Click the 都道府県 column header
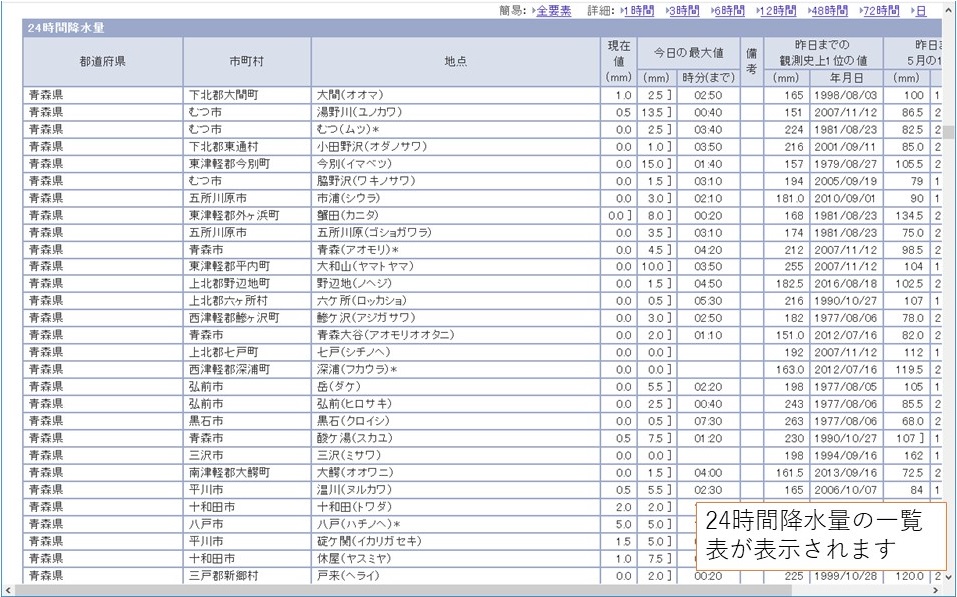Image resolution: width=957 pixels, height=597 pixels. pyautogui.click(x=103, y=61)
